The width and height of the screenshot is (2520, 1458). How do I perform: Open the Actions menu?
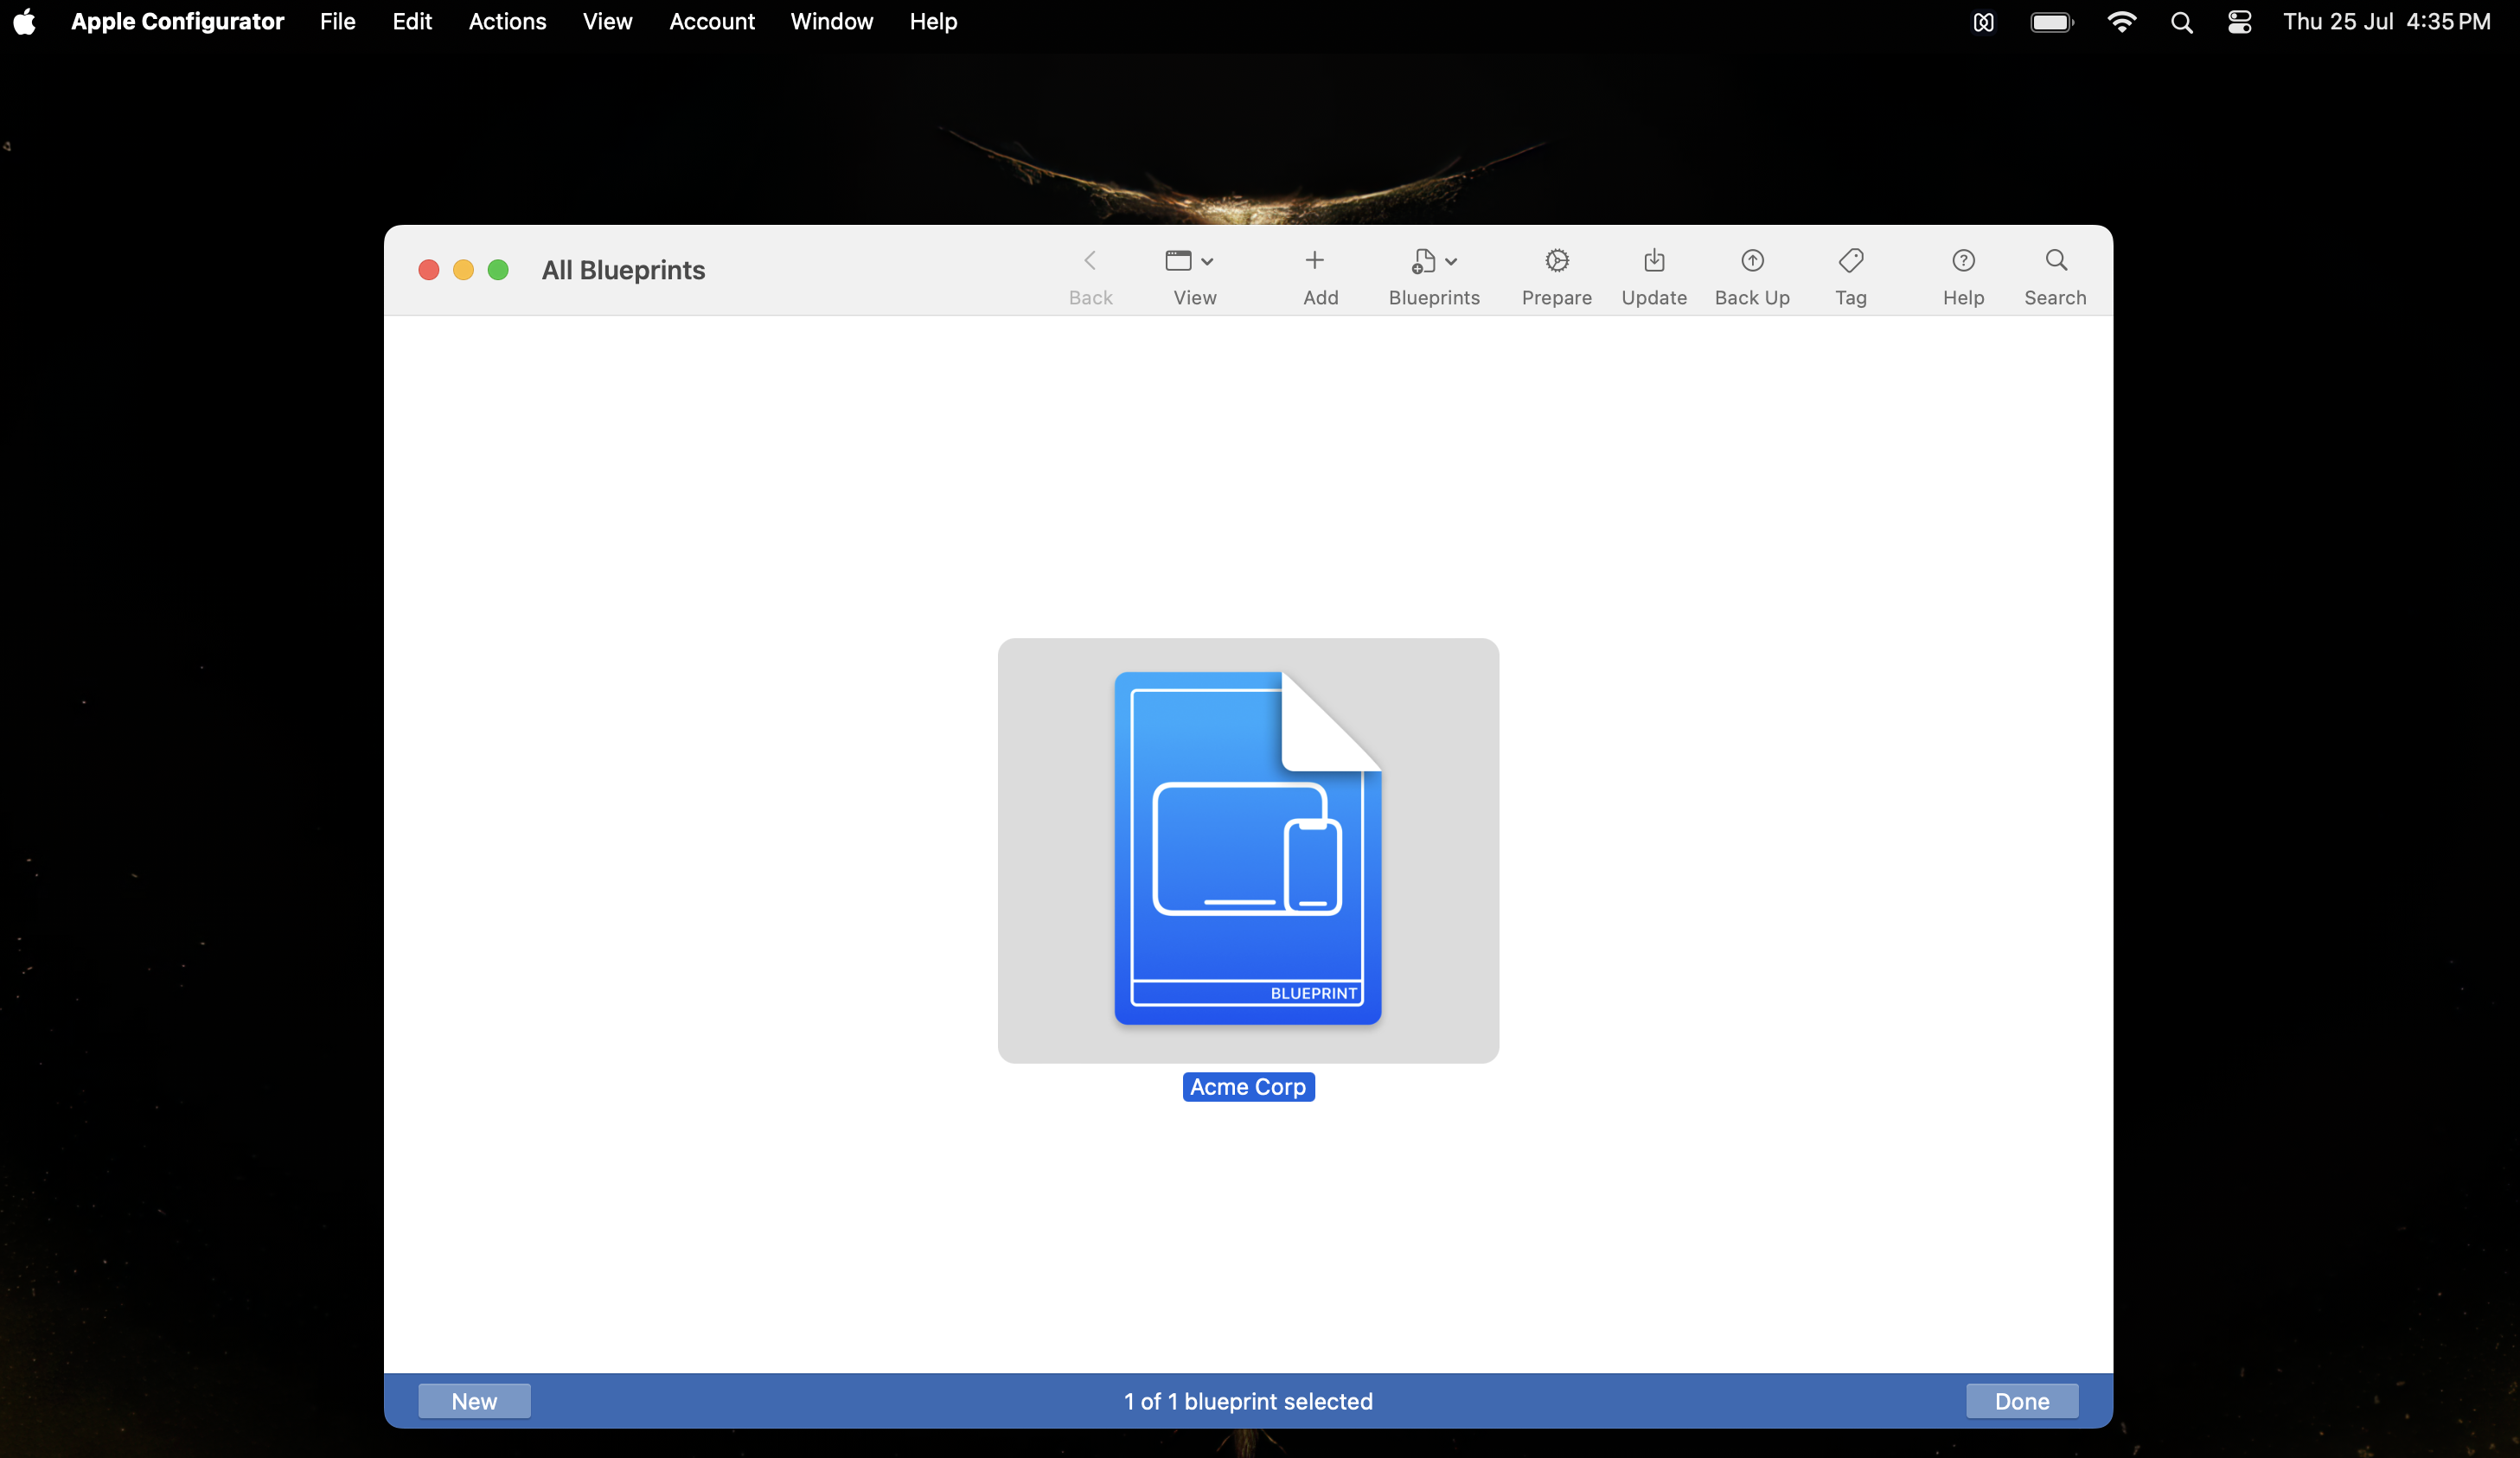[507, 21]
